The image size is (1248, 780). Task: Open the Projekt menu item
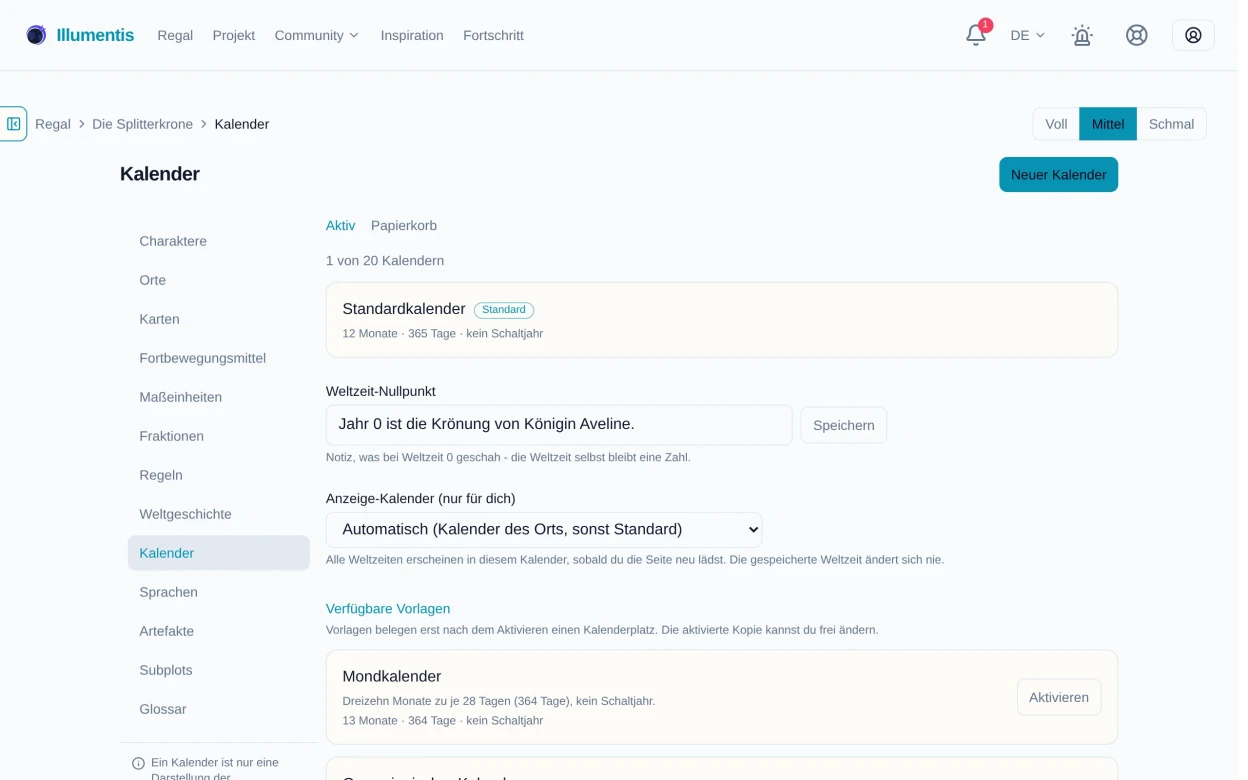click(x=234, y=35)
